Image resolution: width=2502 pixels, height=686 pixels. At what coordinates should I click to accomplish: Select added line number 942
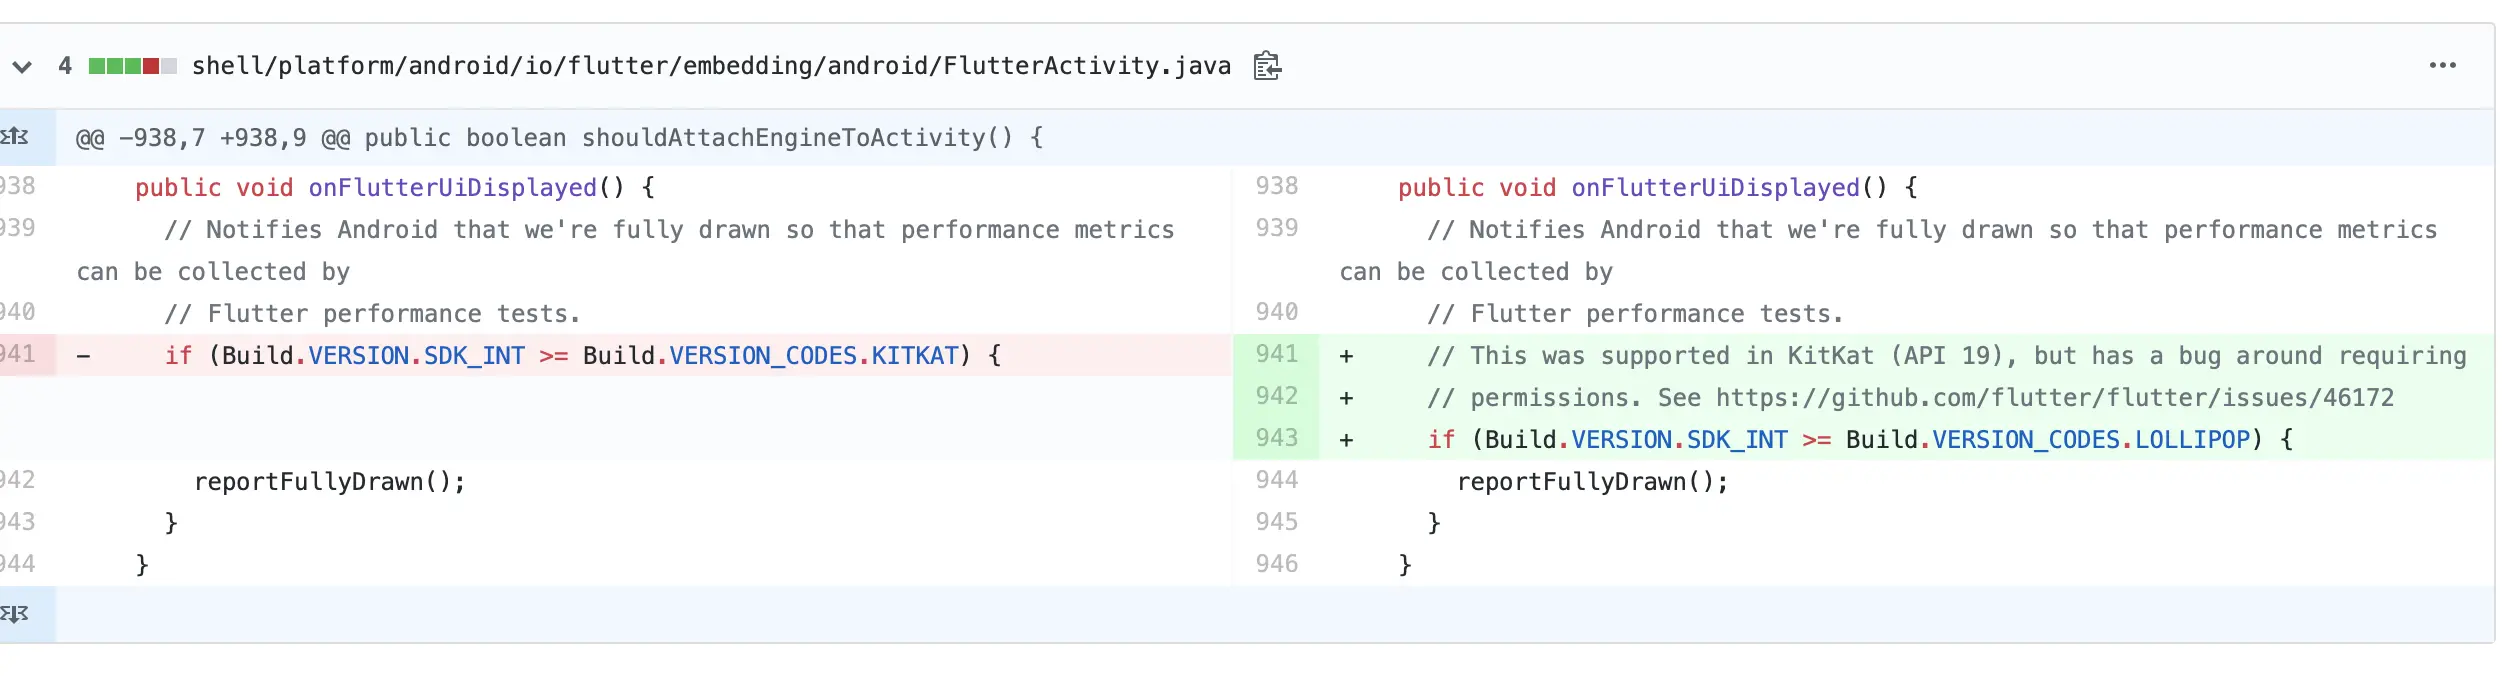tap(1276, 397)
